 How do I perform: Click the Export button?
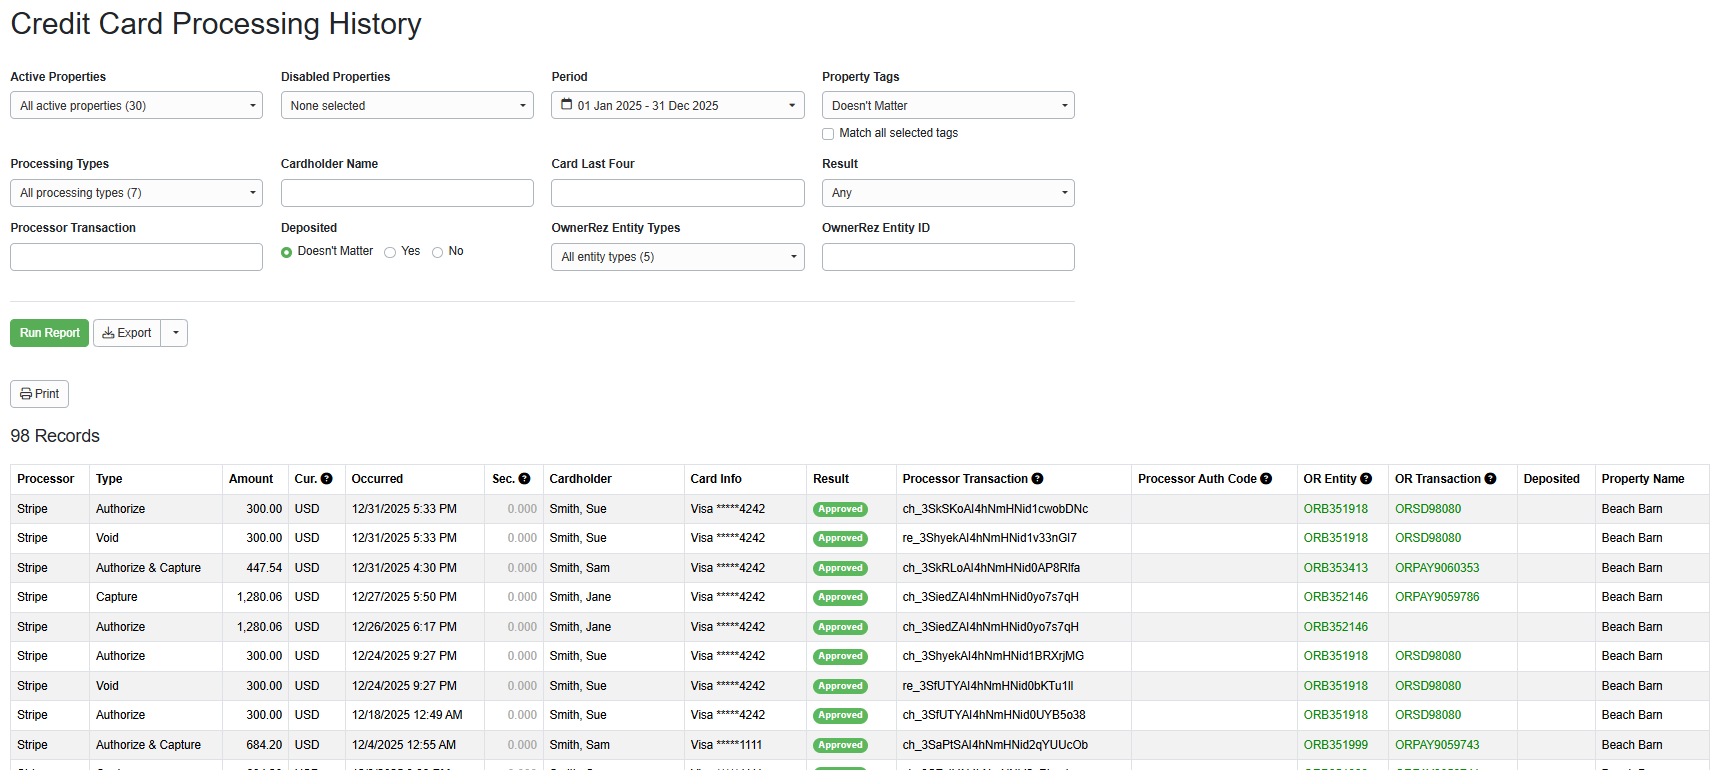click(127, 333)
